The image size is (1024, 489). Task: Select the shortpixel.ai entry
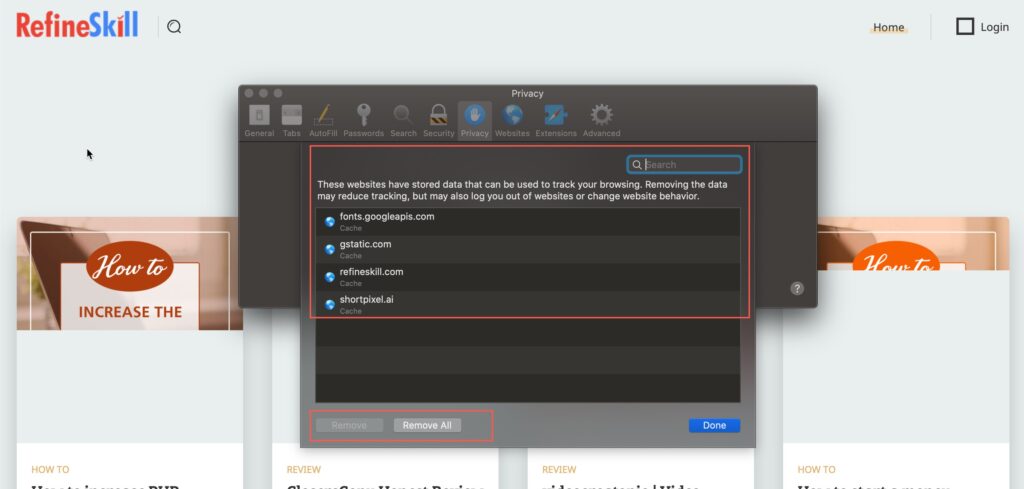coord(528,304)
